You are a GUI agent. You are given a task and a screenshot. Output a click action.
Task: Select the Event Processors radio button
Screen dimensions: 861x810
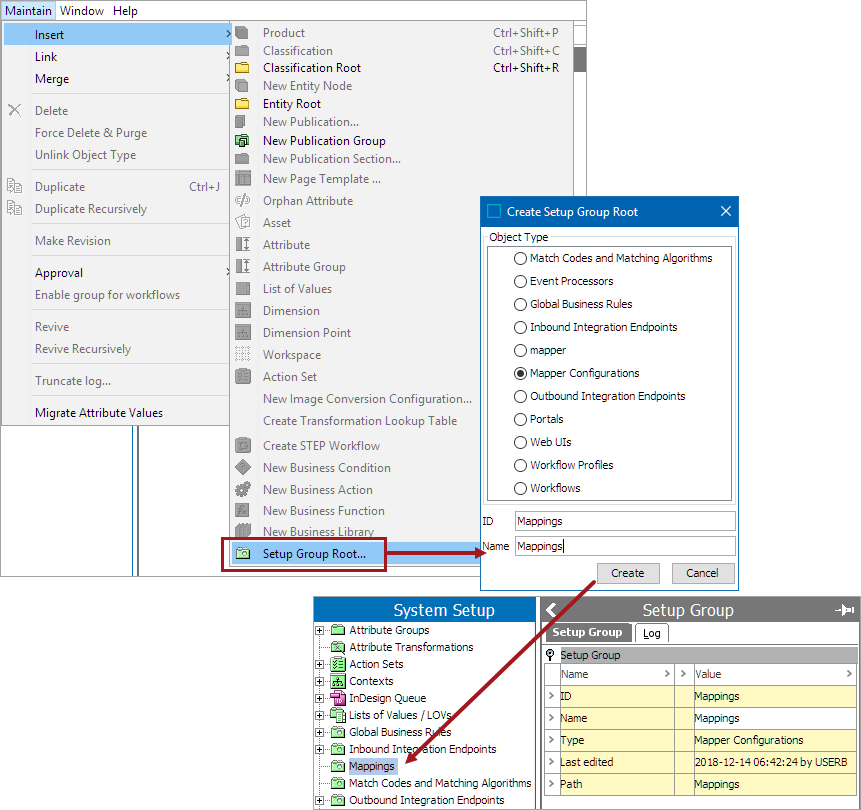point(520,281)
